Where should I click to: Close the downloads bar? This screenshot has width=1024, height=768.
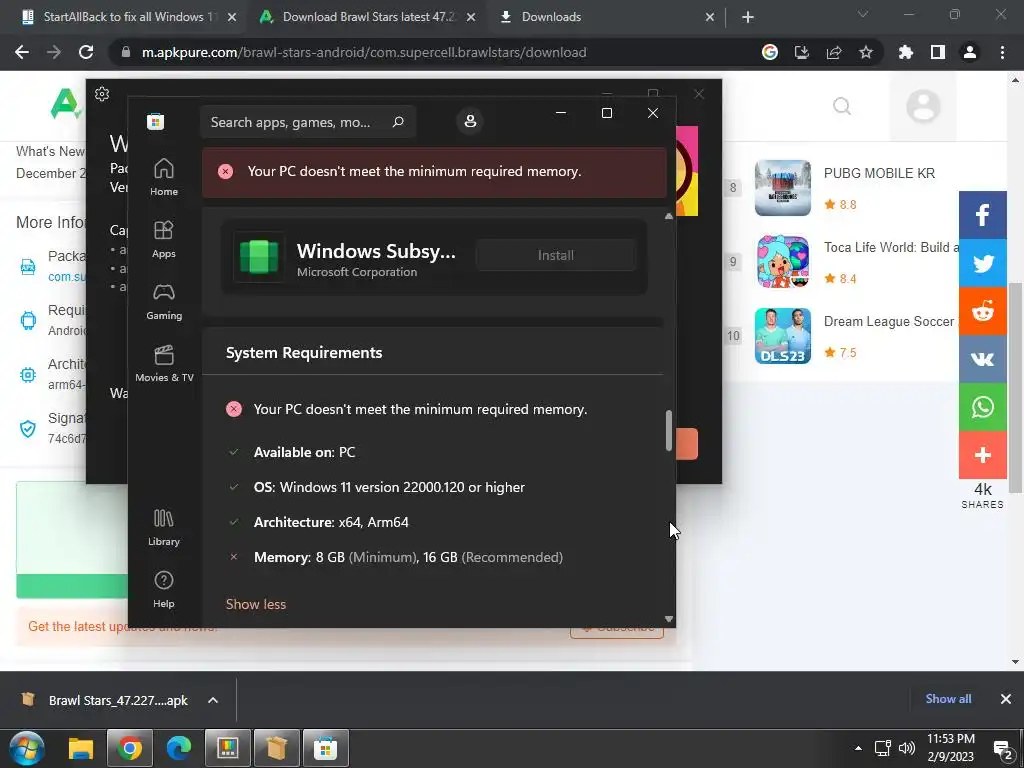point(1006,699)
